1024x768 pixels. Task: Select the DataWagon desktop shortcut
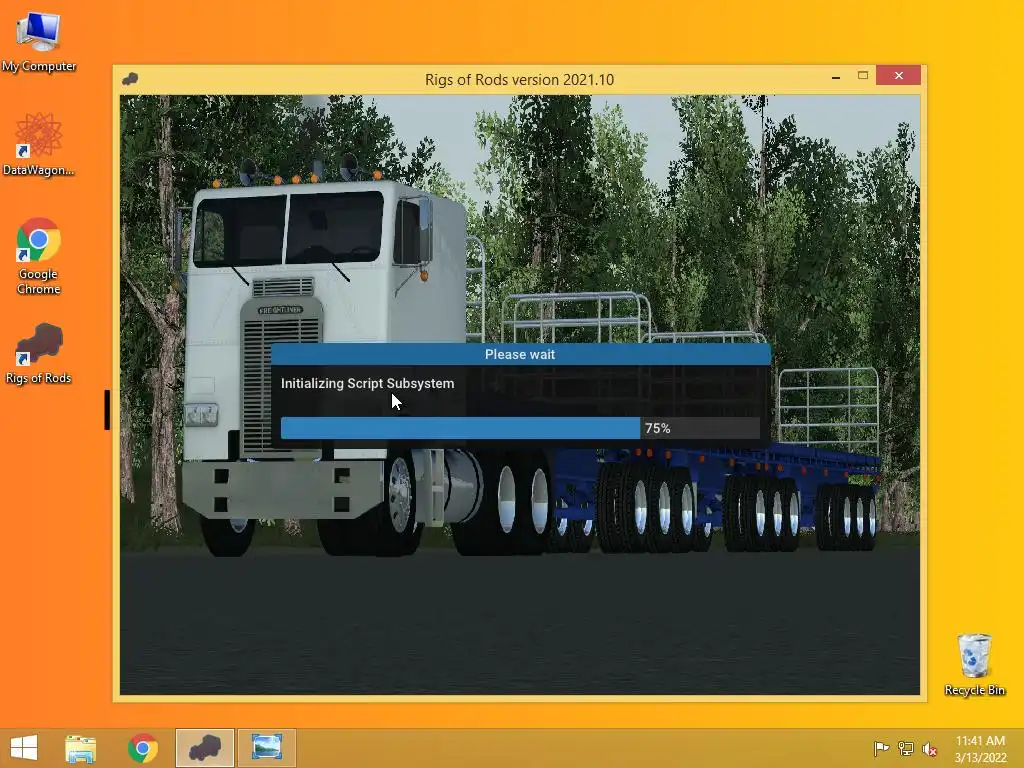(39, 144)
